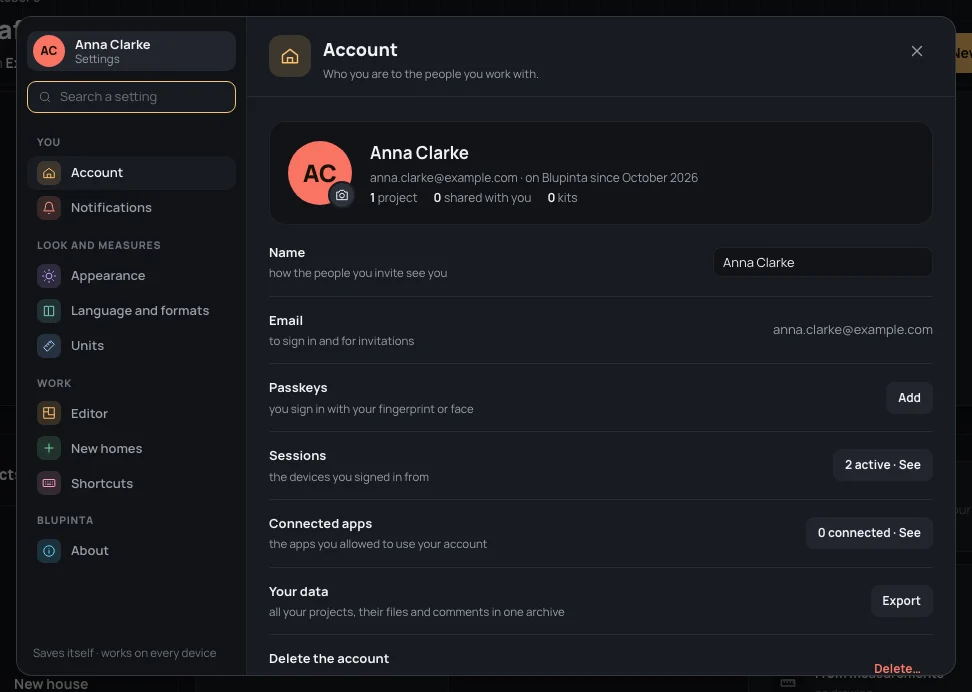Image resolution: width=972 pixels, height=692 pixels.
Task: Click the search magnifier icon
Action: [x=45, y=97]
